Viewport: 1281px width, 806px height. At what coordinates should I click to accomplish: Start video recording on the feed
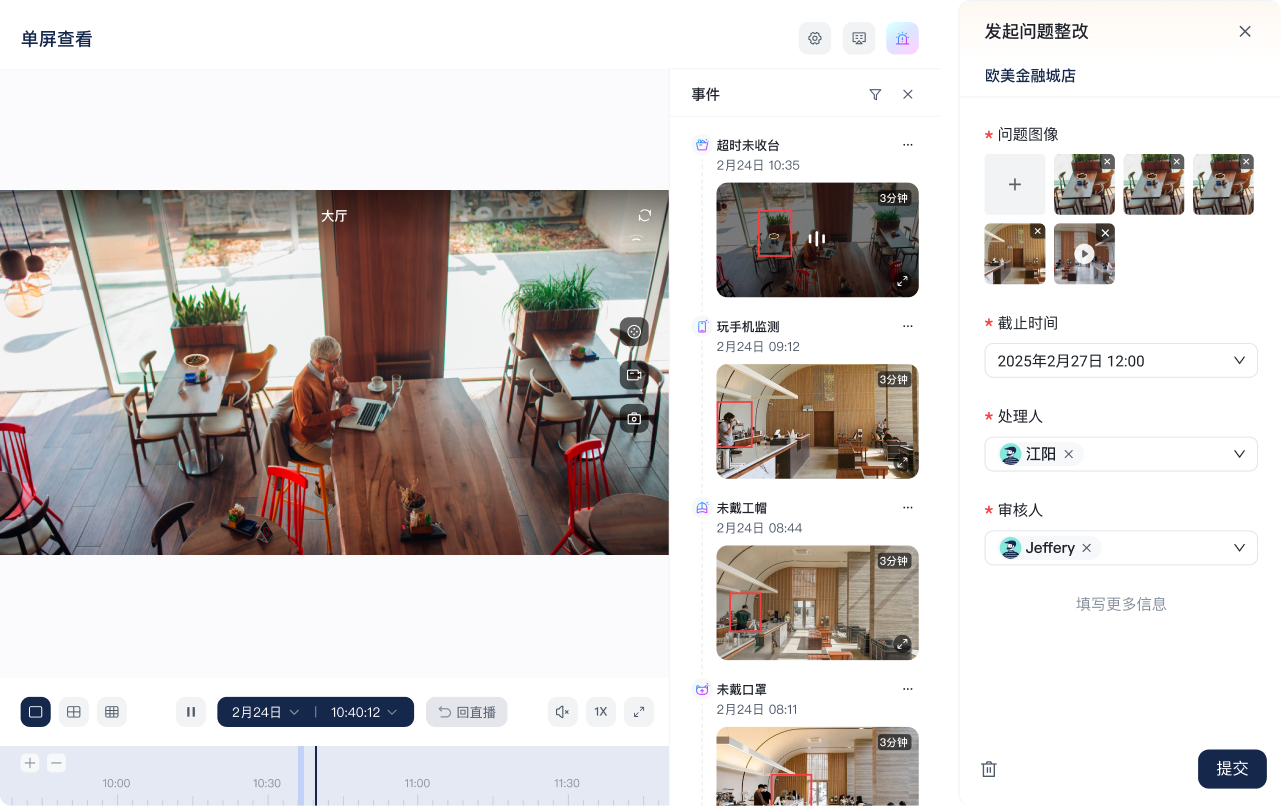634,375
